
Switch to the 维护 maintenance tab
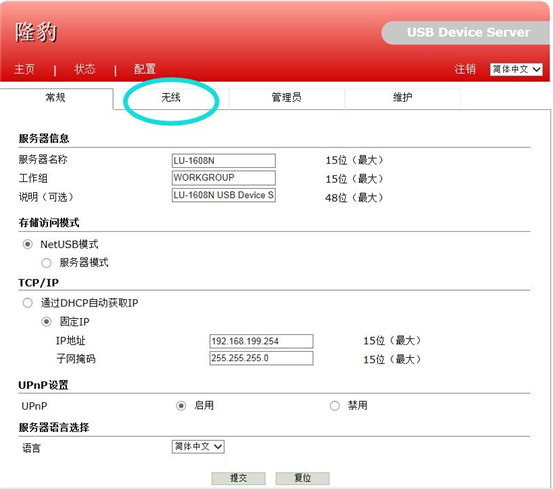coord(402,97)
